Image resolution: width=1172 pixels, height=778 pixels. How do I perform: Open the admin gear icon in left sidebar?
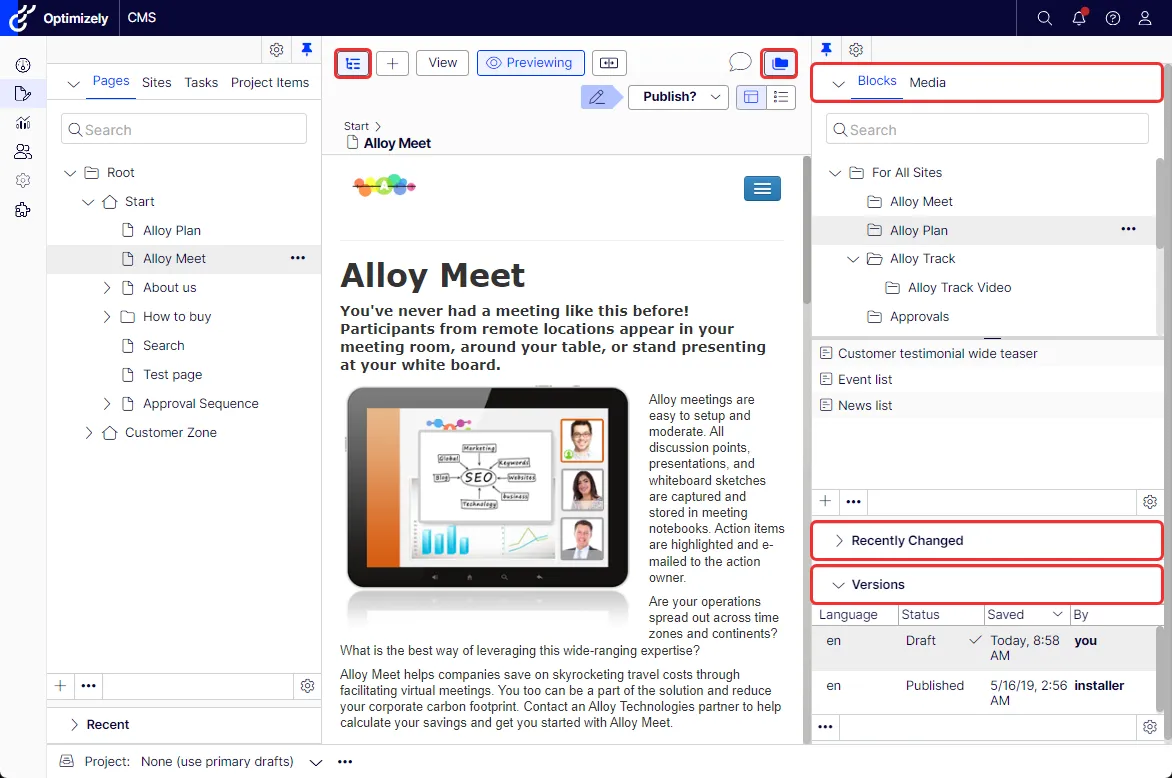click(x=23, y=181)
